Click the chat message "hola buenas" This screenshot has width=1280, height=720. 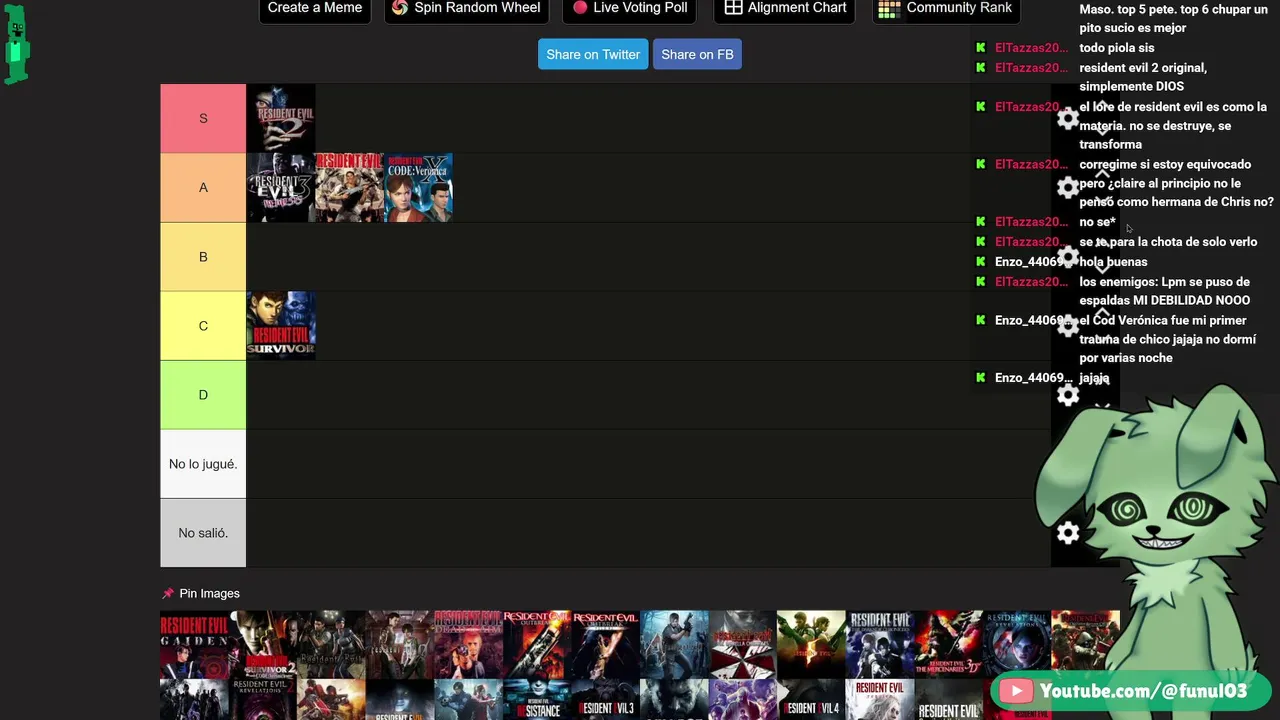point(1113,262)
